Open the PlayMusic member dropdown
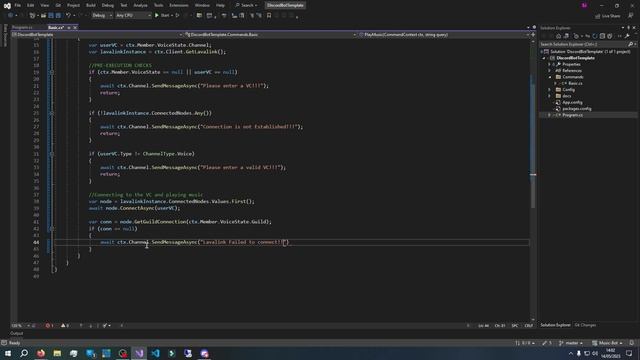This screenshot has width=640, height=360. coord(444,35)
